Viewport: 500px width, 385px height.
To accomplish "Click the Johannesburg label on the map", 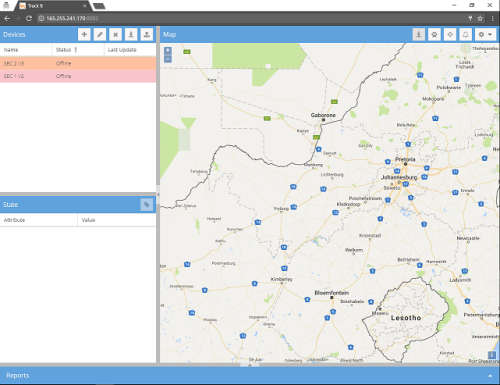I will click(x=399, y=177).
